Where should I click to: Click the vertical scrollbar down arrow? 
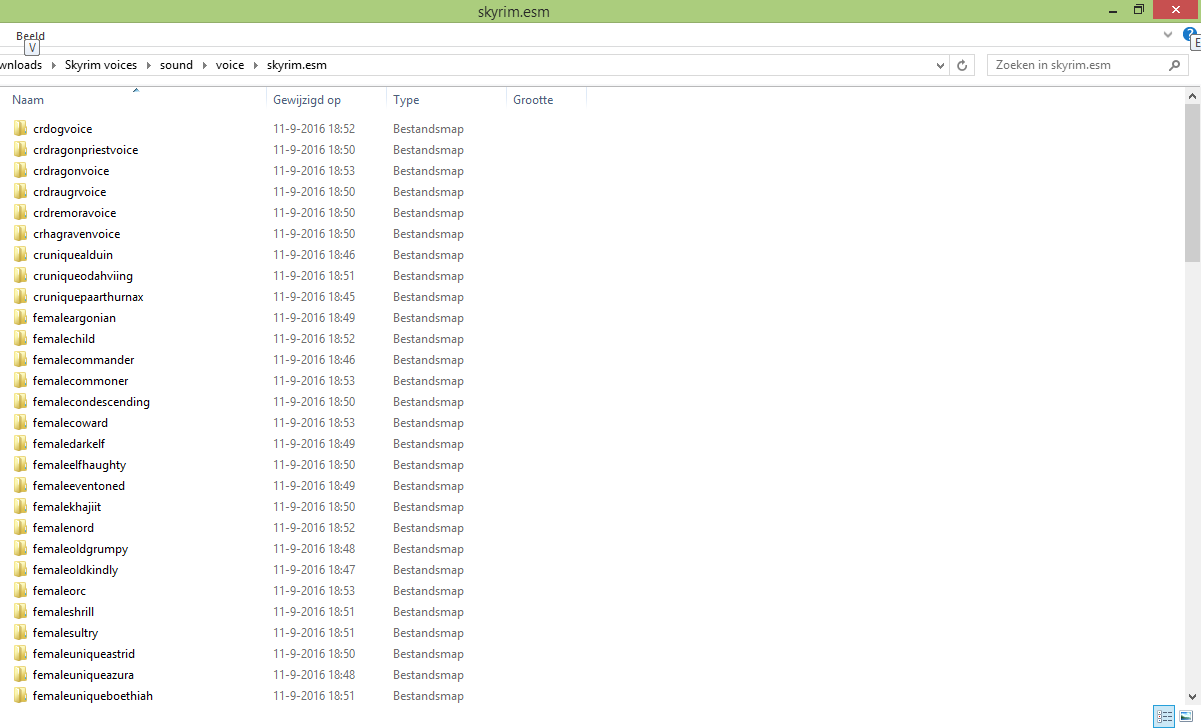tap(1192, 697)
